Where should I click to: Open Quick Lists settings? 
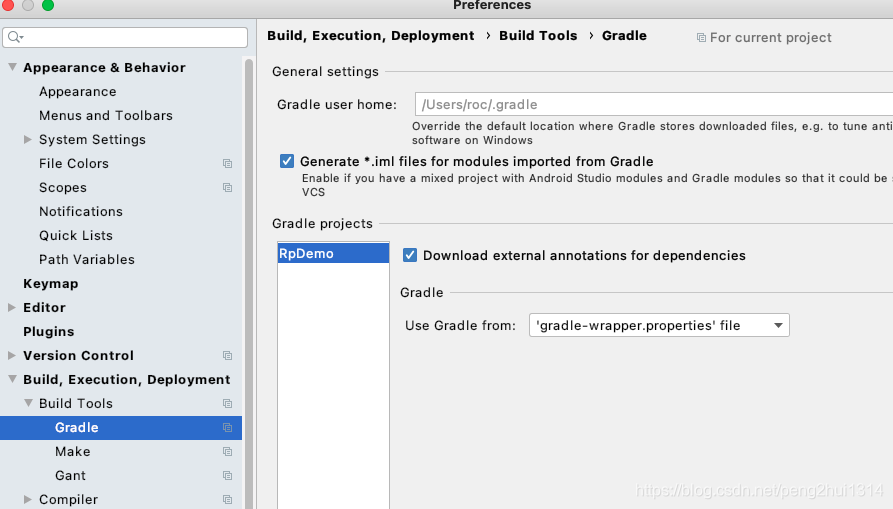(x=76, y=235)
